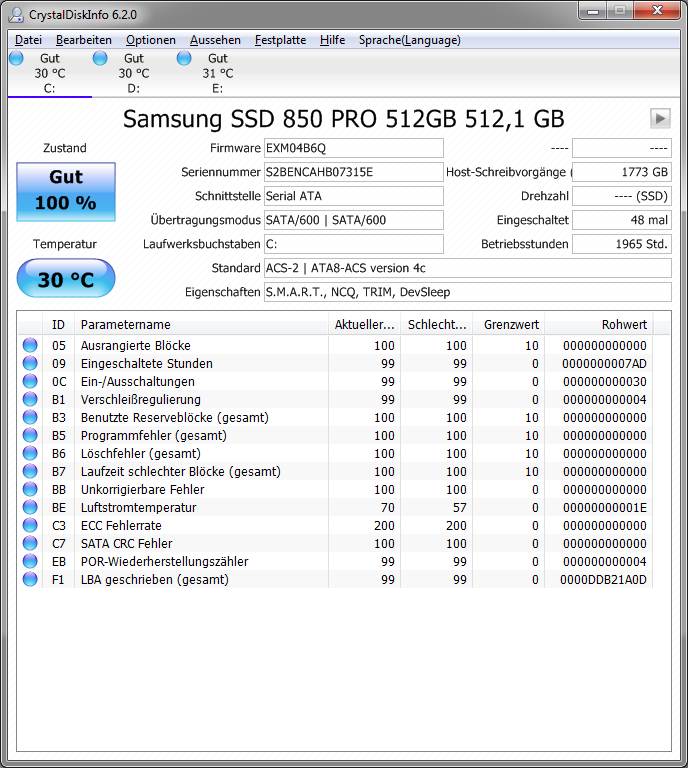Viewport: 688px width, 768px height.
Task: Click status orb of Ausrangierte Blöcke row
Action: (x=30, y=345)
